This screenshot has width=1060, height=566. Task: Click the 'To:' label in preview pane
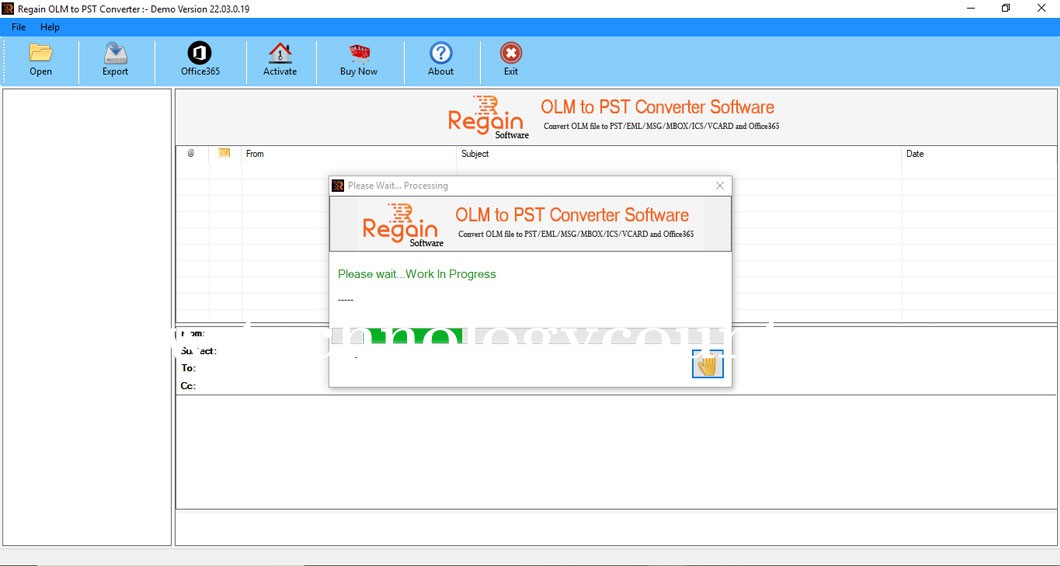tap(189, 369)
